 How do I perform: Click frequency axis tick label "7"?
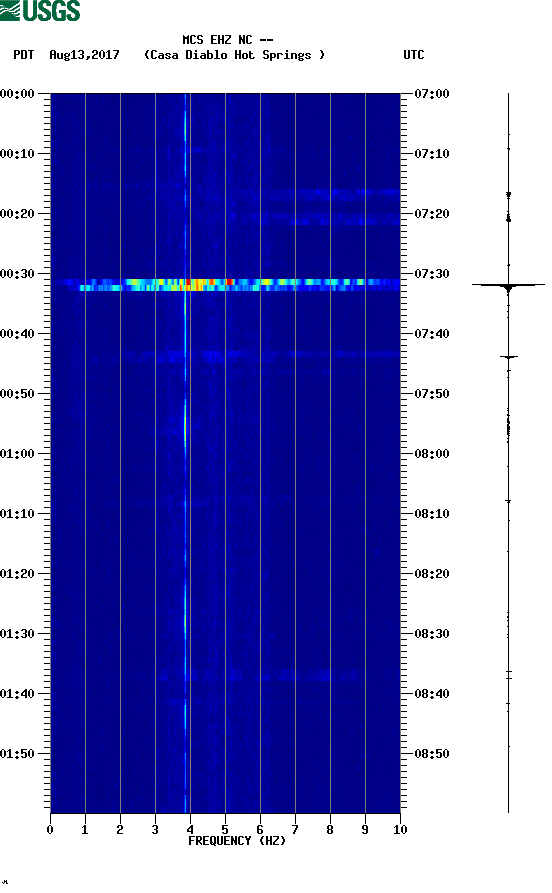tap(295, 830)
